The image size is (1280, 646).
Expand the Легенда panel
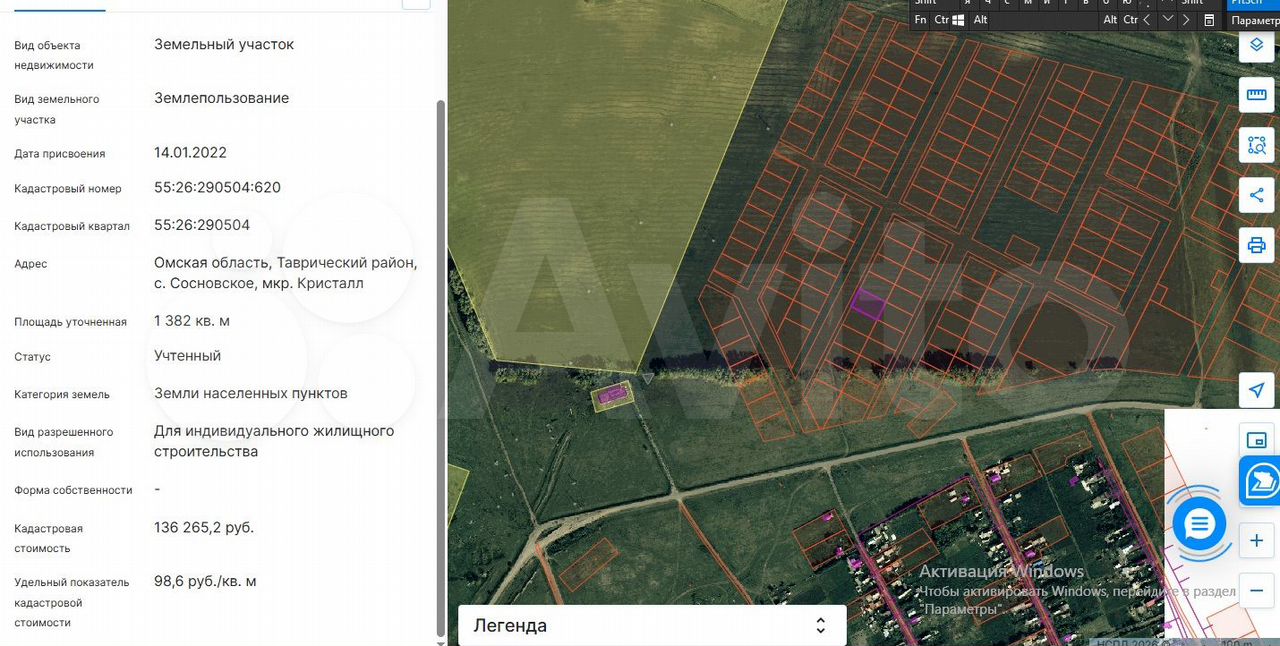coord(651,626)
